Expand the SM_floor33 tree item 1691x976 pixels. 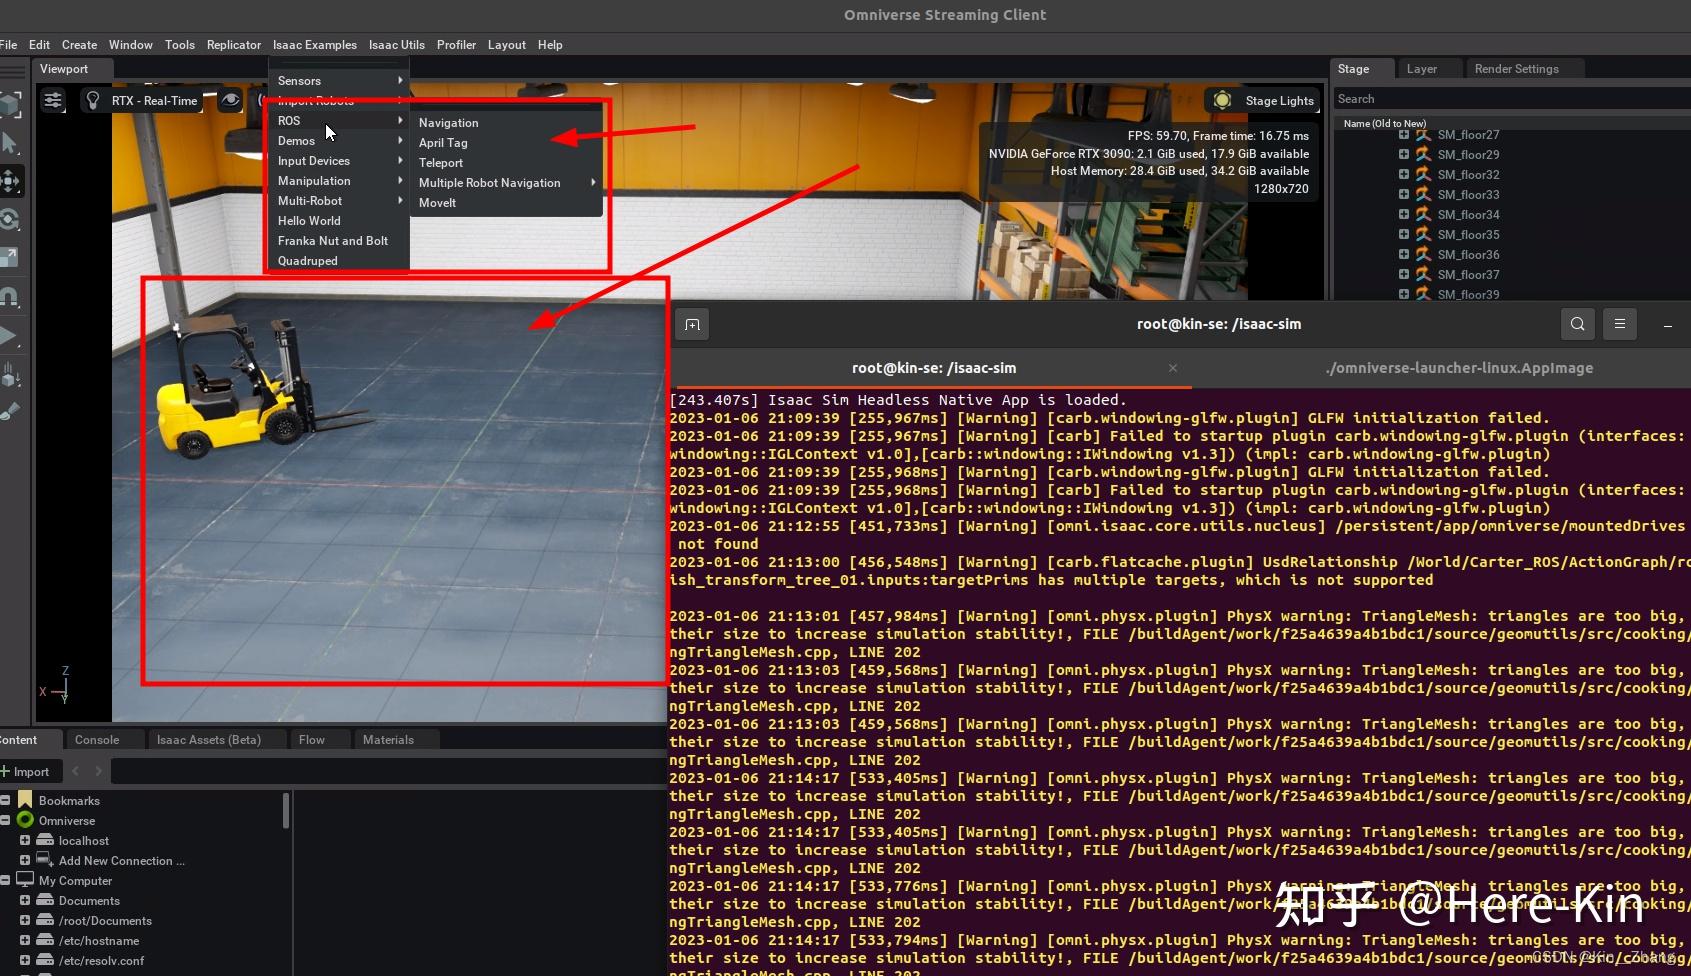pos(1404,194)
